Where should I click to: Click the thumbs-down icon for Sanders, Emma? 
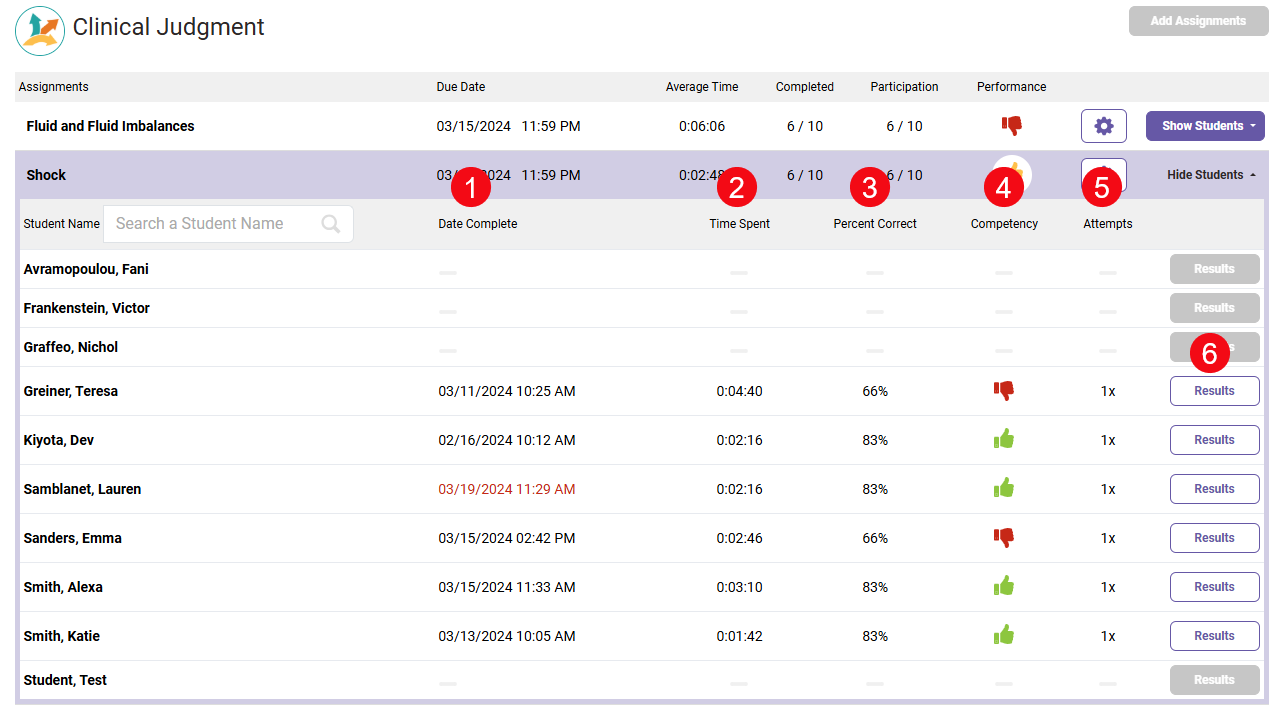pyautogui.click(x=1004, y=537)
